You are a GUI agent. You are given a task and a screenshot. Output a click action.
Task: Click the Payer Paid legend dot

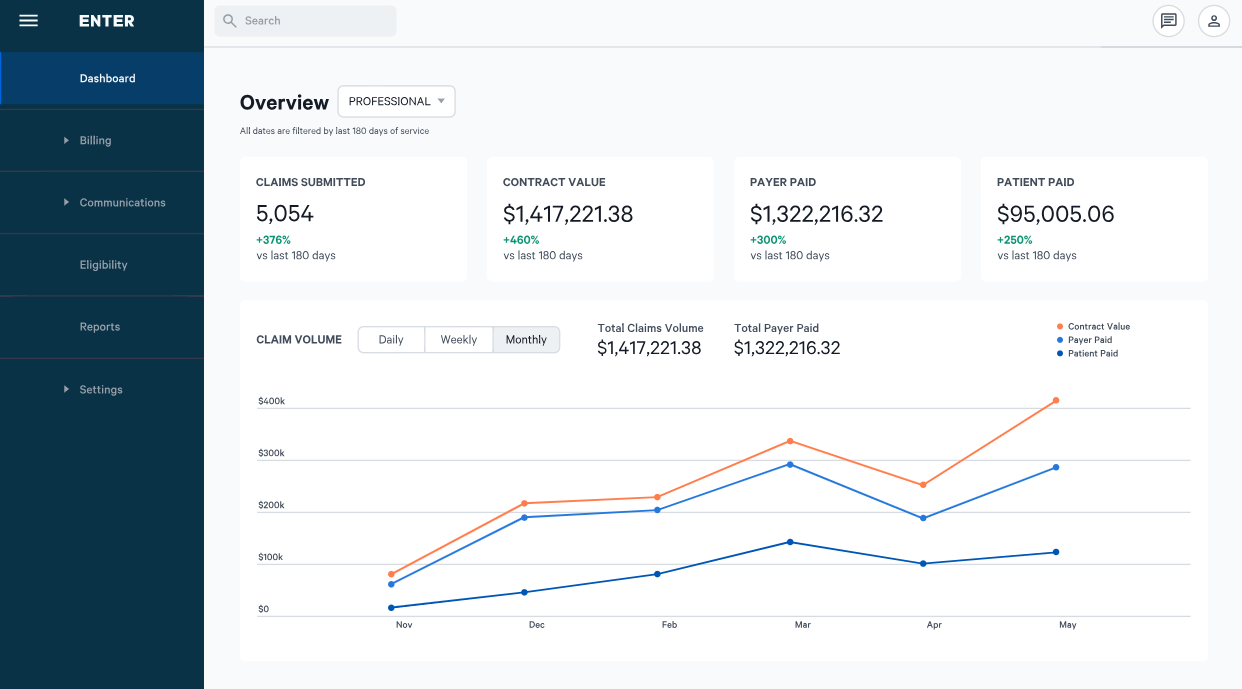click(x=1060, y=340)
